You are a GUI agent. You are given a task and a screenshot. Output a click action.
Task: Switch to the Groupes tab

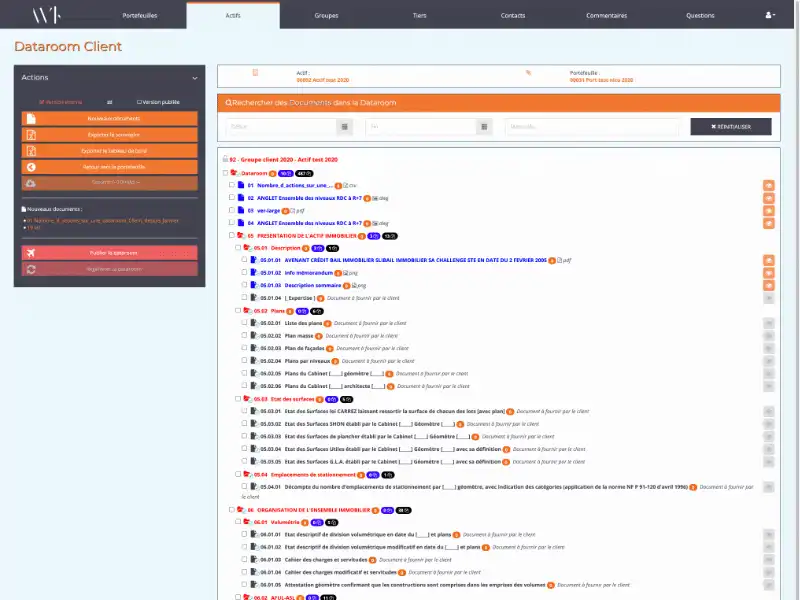tap(326, 15)
